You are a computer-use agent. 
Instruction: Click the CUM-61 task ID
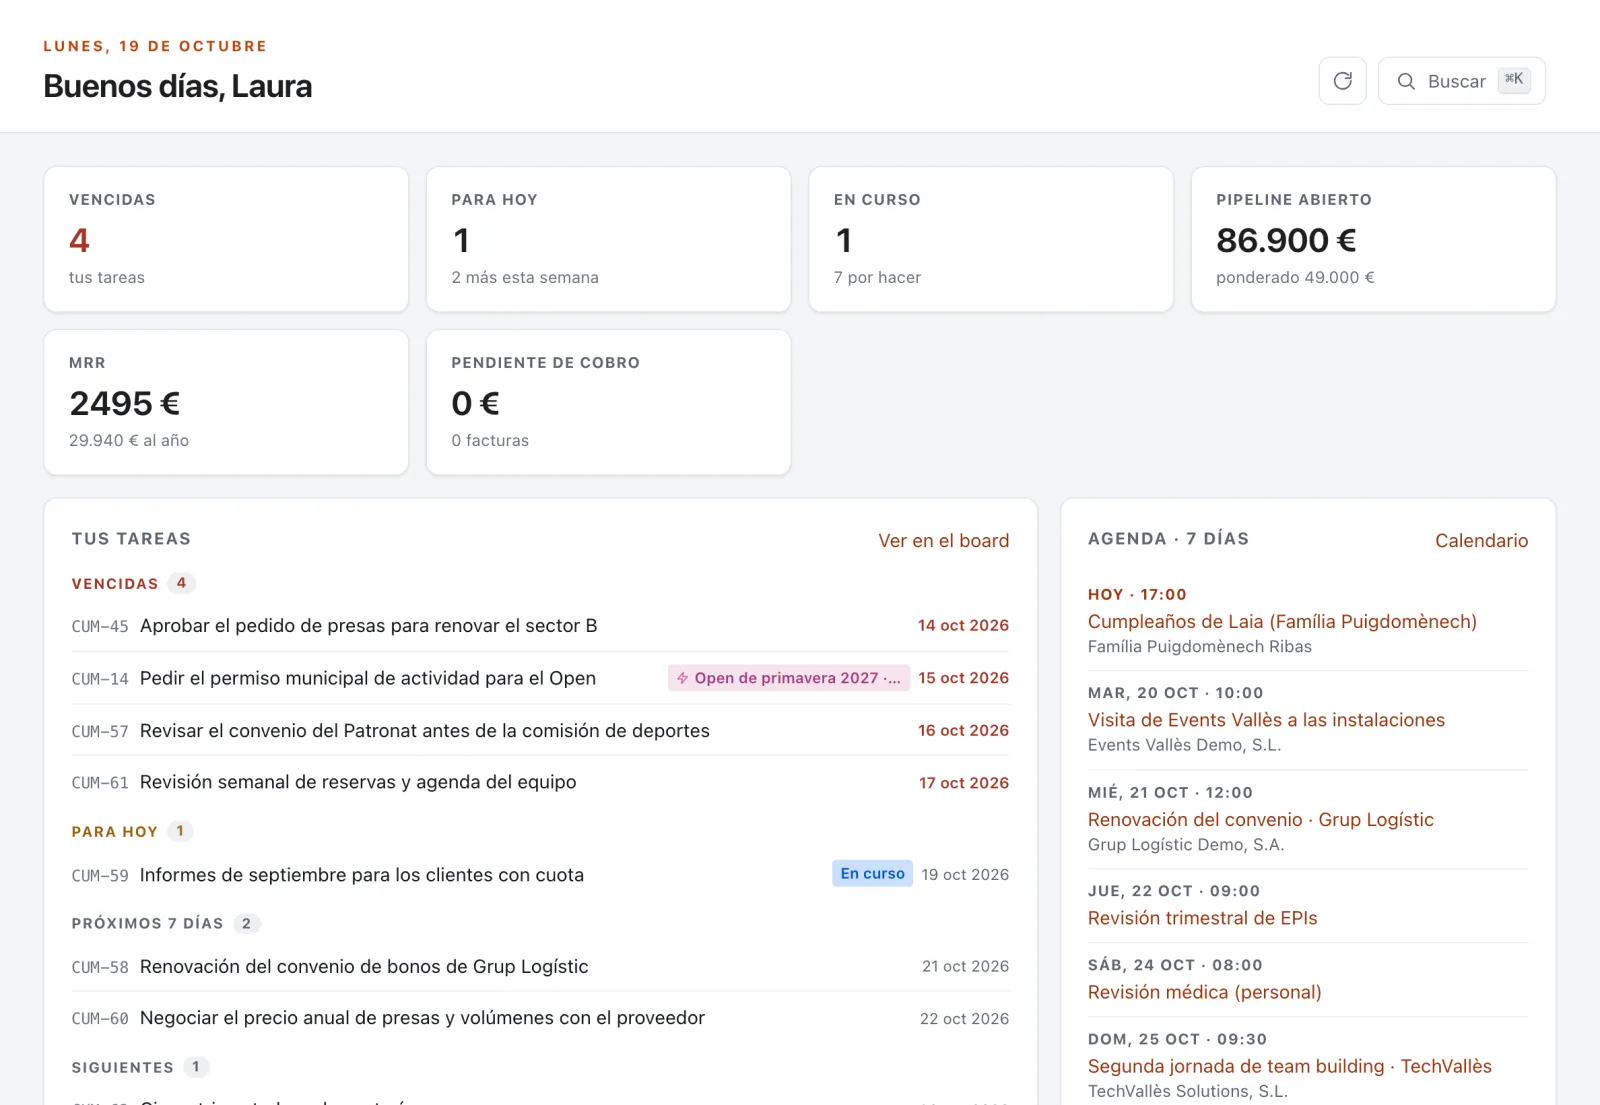click(100, 783)
